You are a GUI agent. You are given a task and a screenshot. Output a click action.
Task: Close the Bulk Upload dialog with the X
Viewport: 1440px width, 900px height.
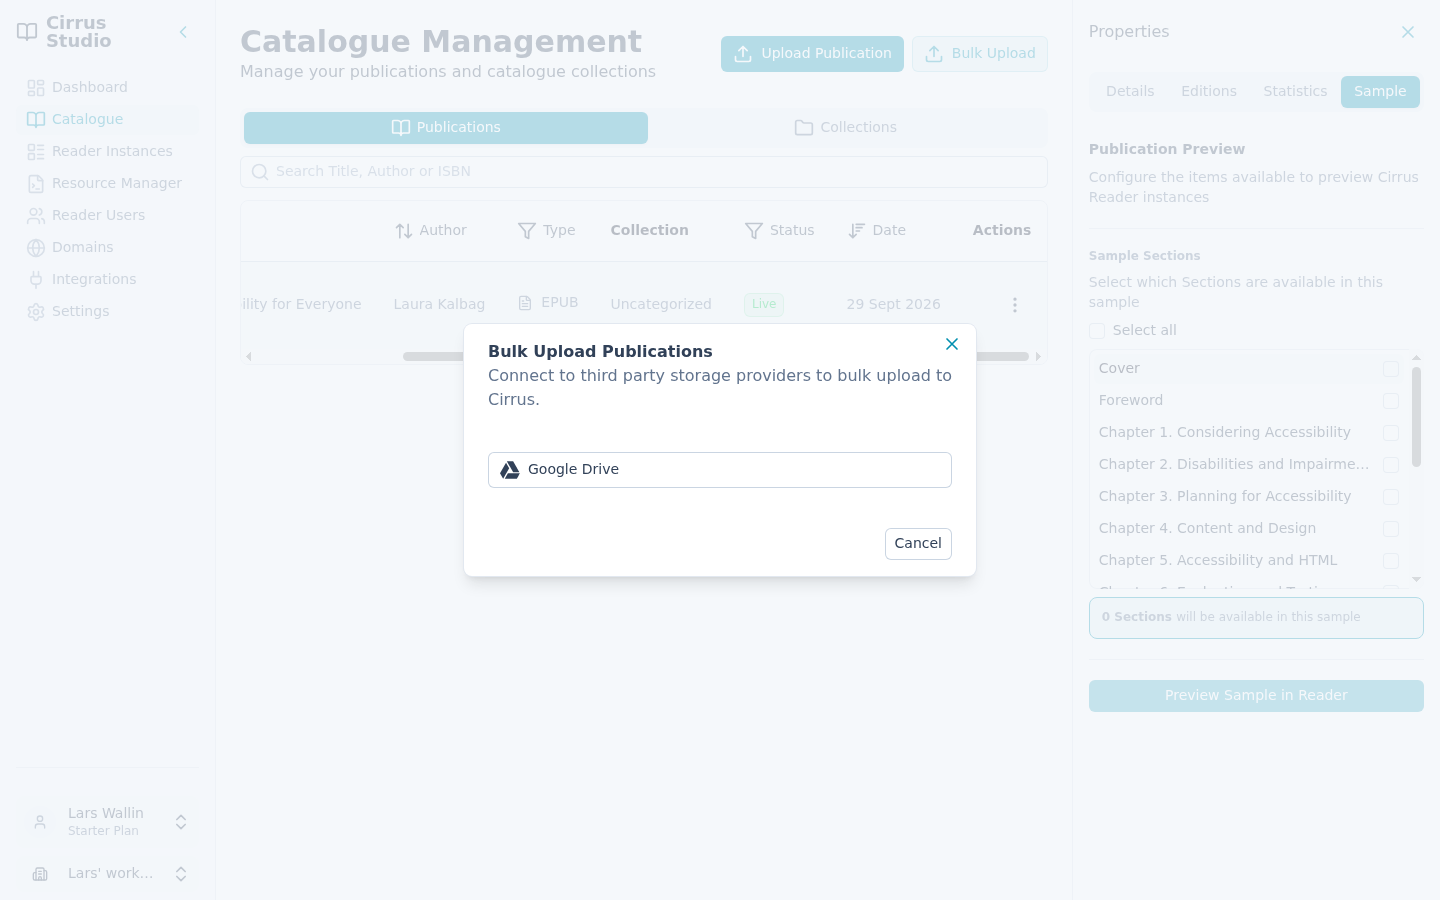[x=952, y=344]
